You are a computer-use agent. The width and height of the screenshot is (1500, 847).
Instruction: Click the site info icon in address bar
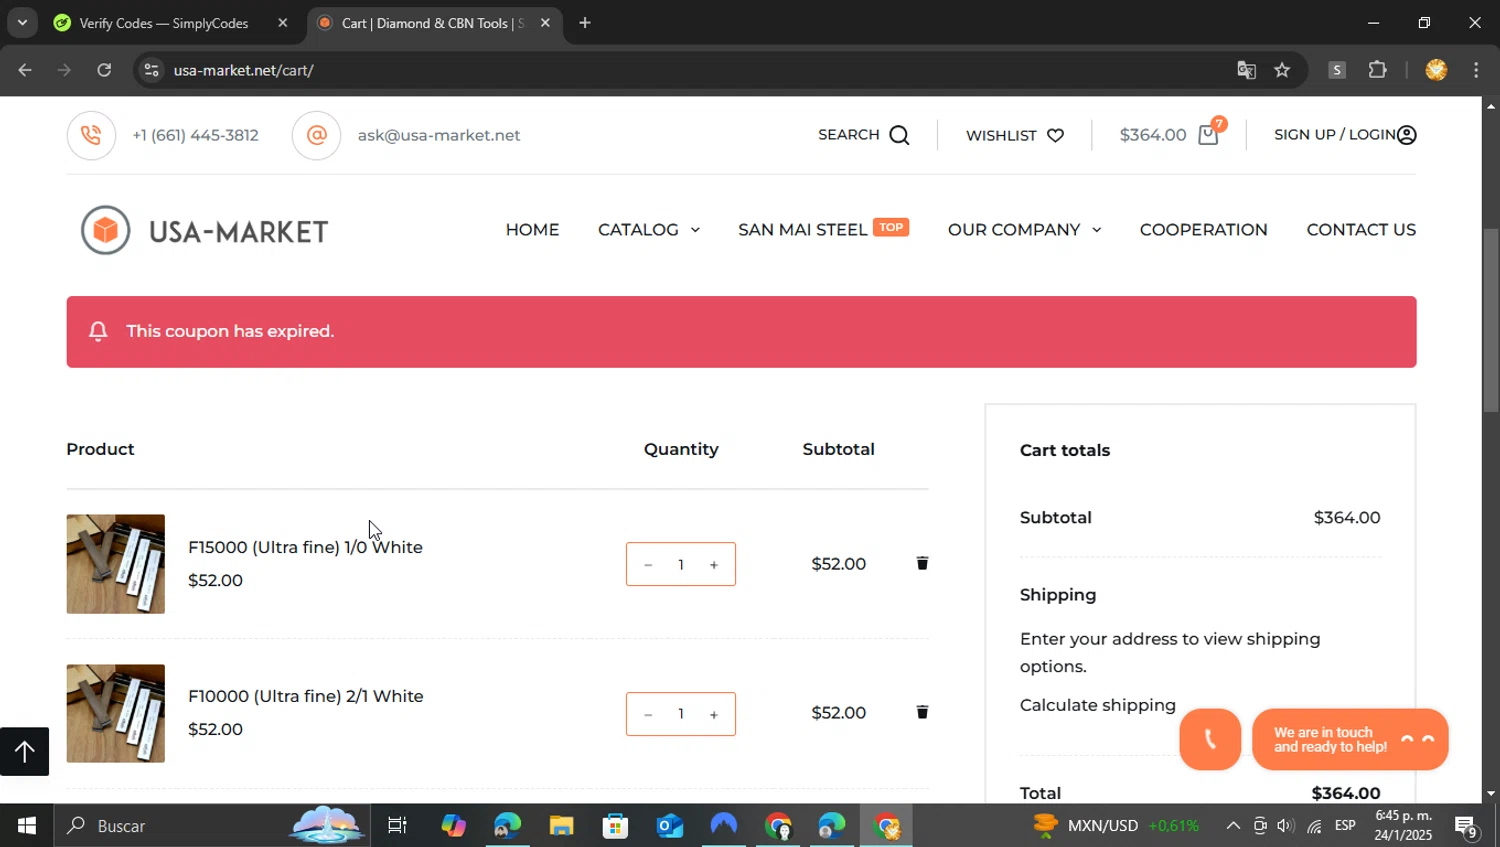click(x=151, y=70)
